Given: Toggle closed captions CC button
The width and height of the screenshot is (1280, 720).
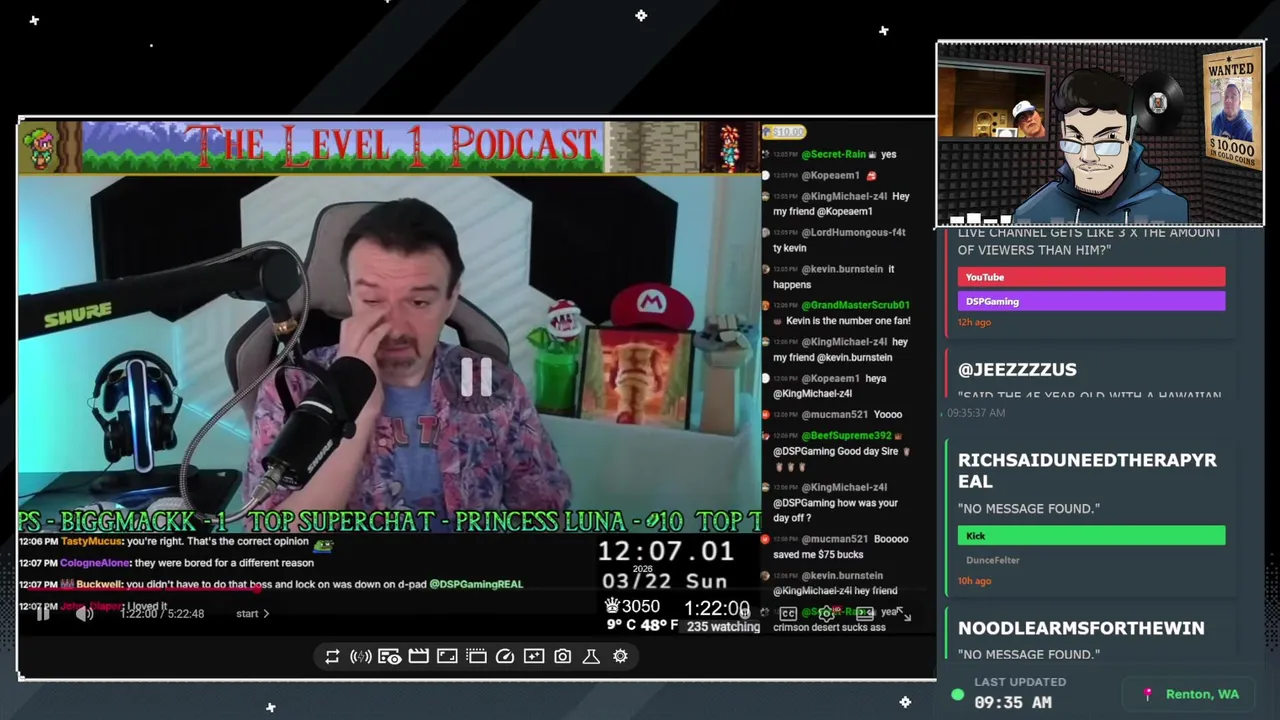Looking at the screenshot, I should [x=788, y=613].
